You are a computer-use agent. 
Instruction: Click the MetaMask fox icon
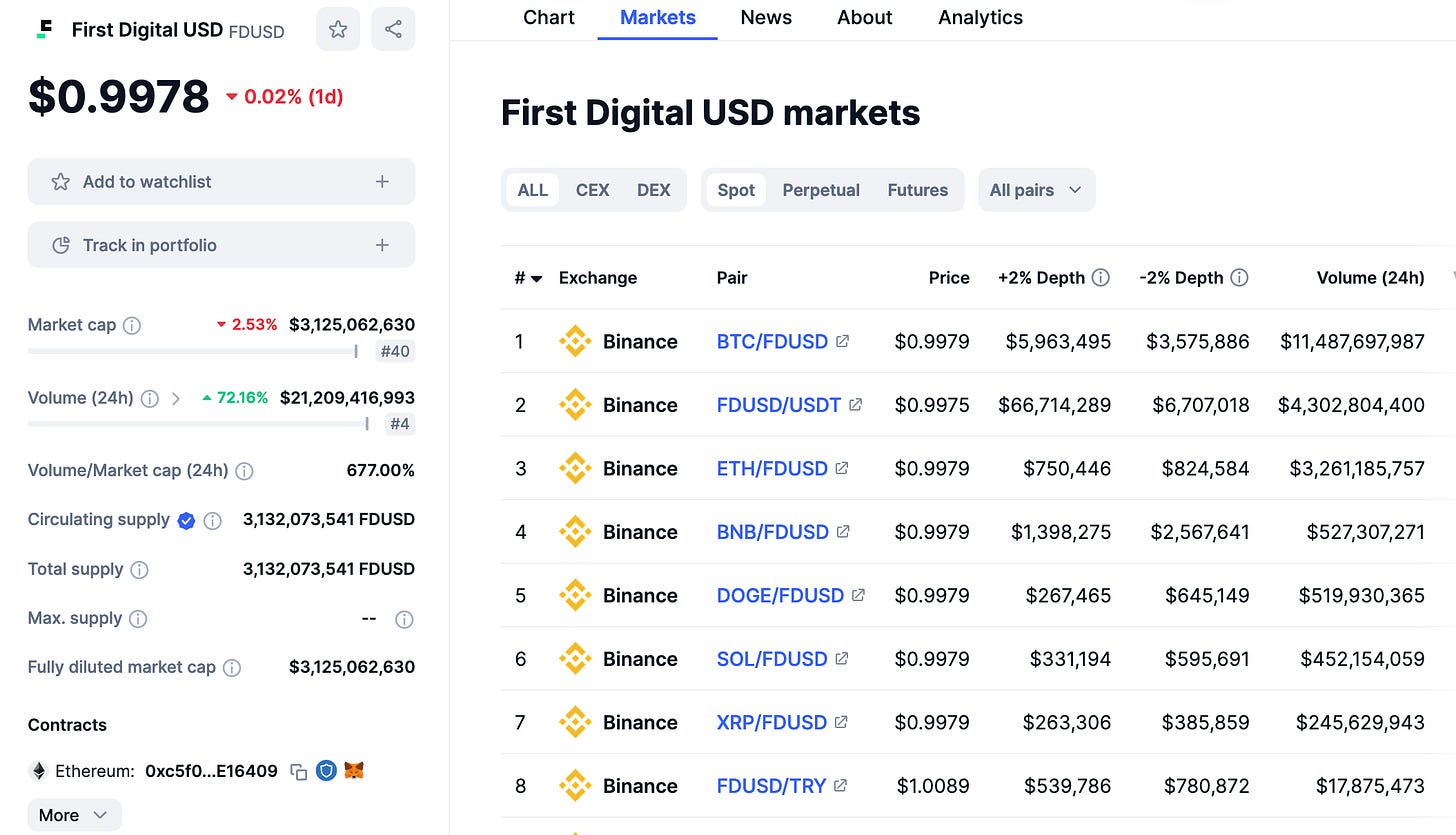pos(354,771)
